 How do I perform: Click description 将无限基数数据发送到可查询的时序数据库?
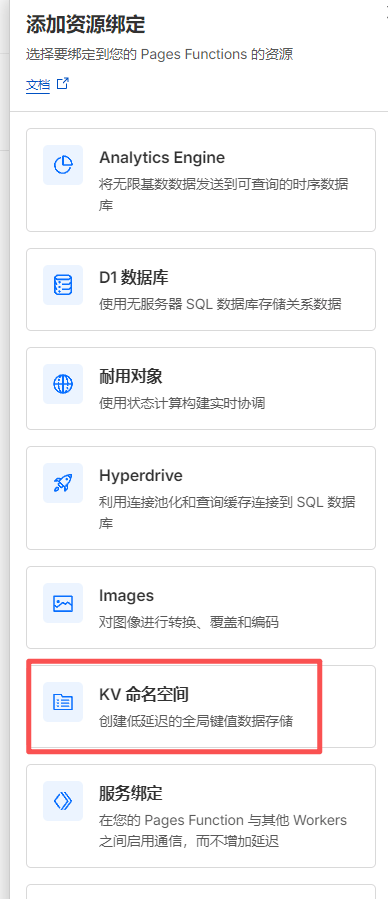[223, 194]
